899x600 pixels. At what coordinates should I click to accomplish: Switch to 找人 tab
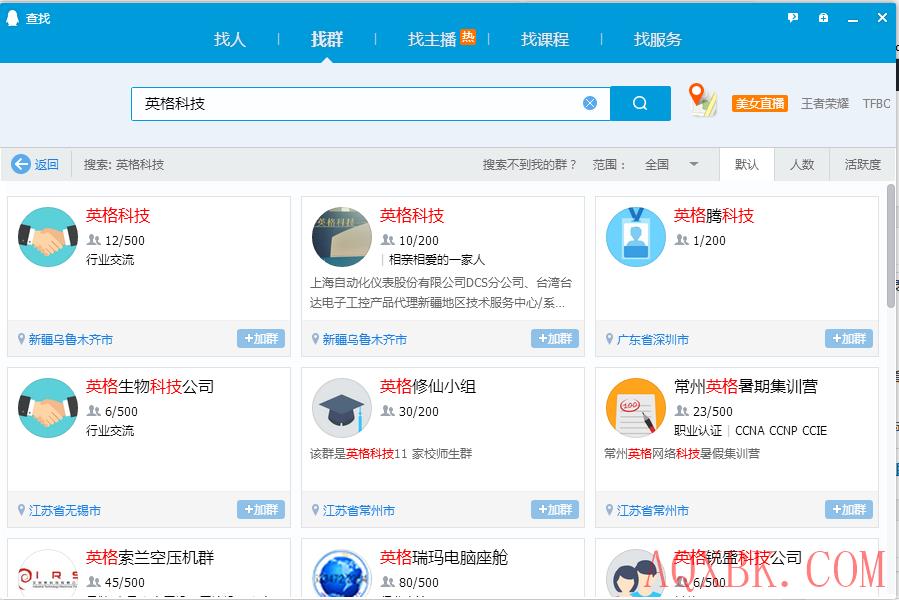(x=229, y=39)
